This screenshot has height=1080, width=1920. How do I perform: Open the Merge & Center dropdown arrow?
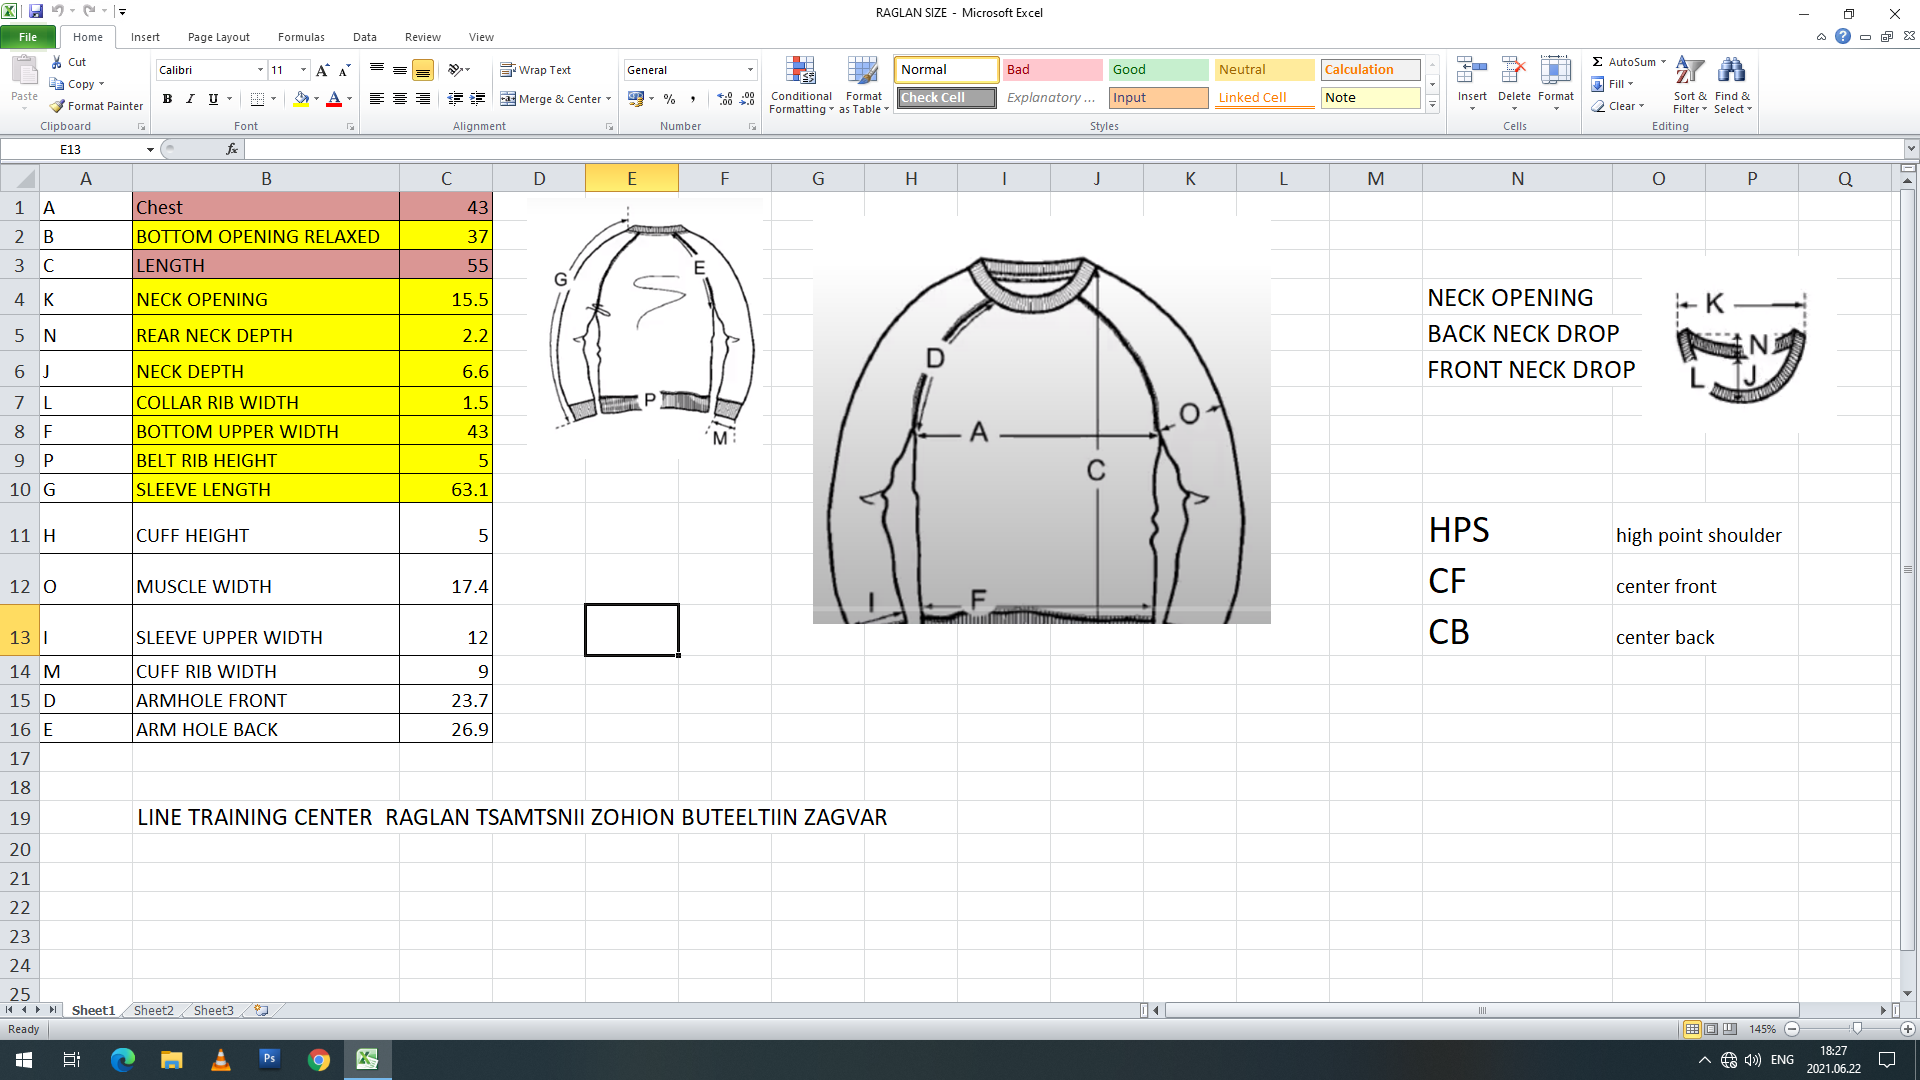click(x=608, y=99)
